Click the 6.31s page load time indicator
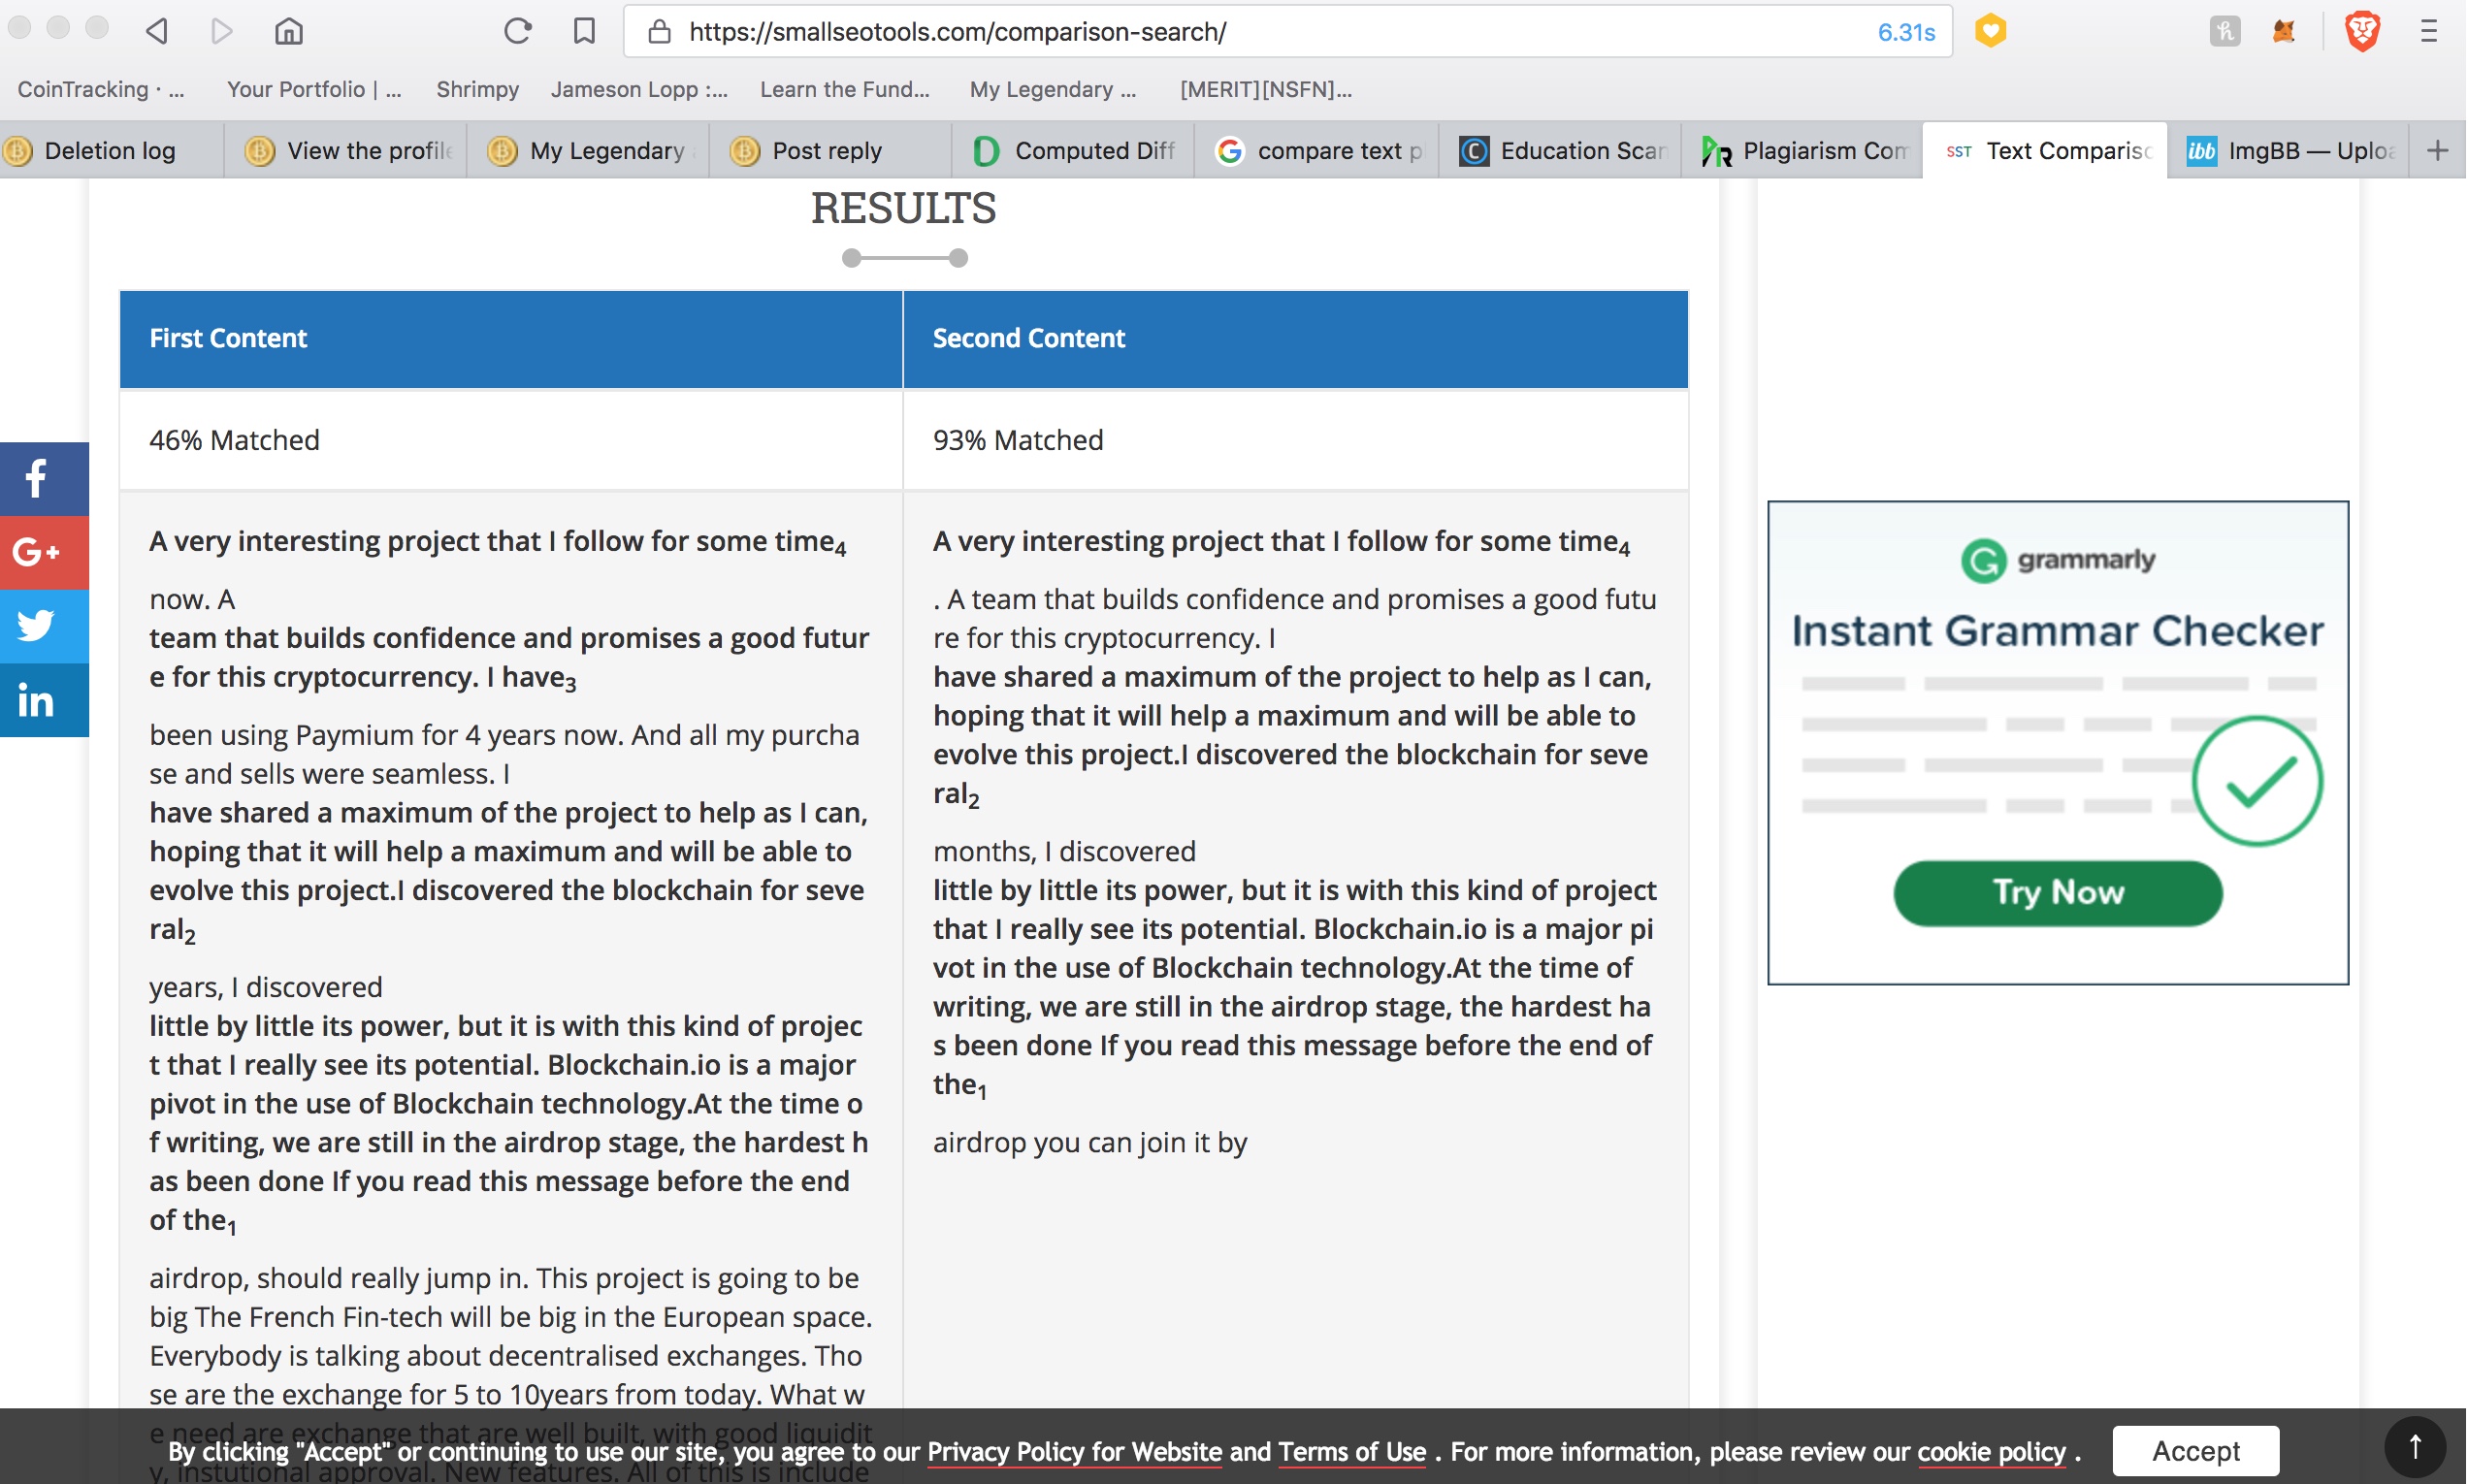Screen dimensions: 2468x1484 pyautogui.click(x=1906, y=32)
